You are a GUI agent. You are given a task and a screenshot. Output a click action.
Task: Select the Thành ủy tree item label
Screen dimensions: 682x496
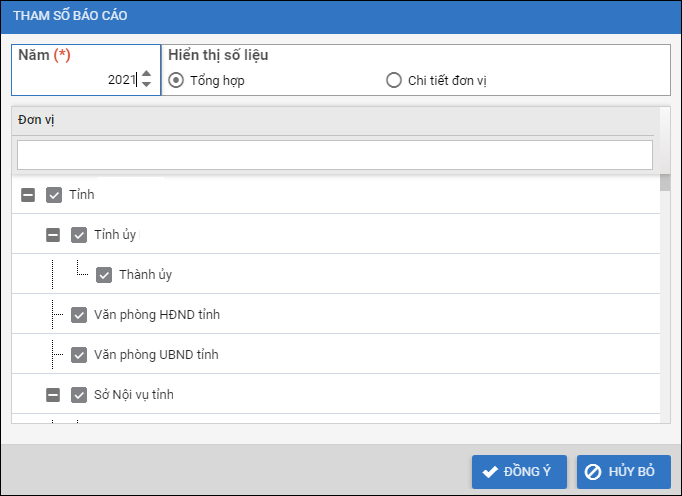[138, 275]
